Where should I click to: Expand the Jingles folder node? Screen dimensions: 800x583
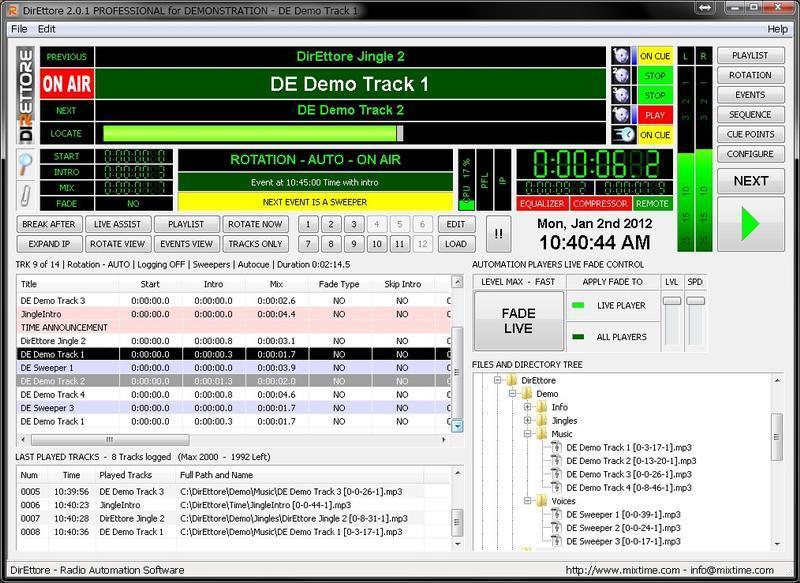point(528,420)
